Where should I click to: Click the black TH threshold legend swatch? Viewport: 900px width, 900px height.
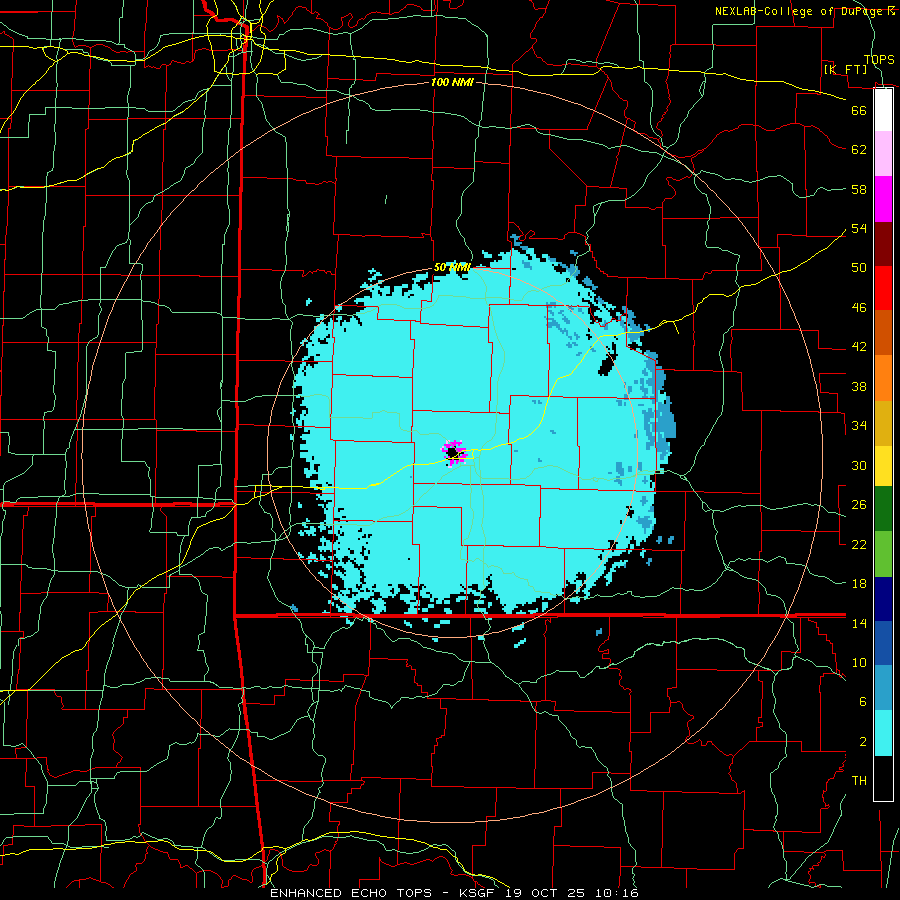coord(883,778)
